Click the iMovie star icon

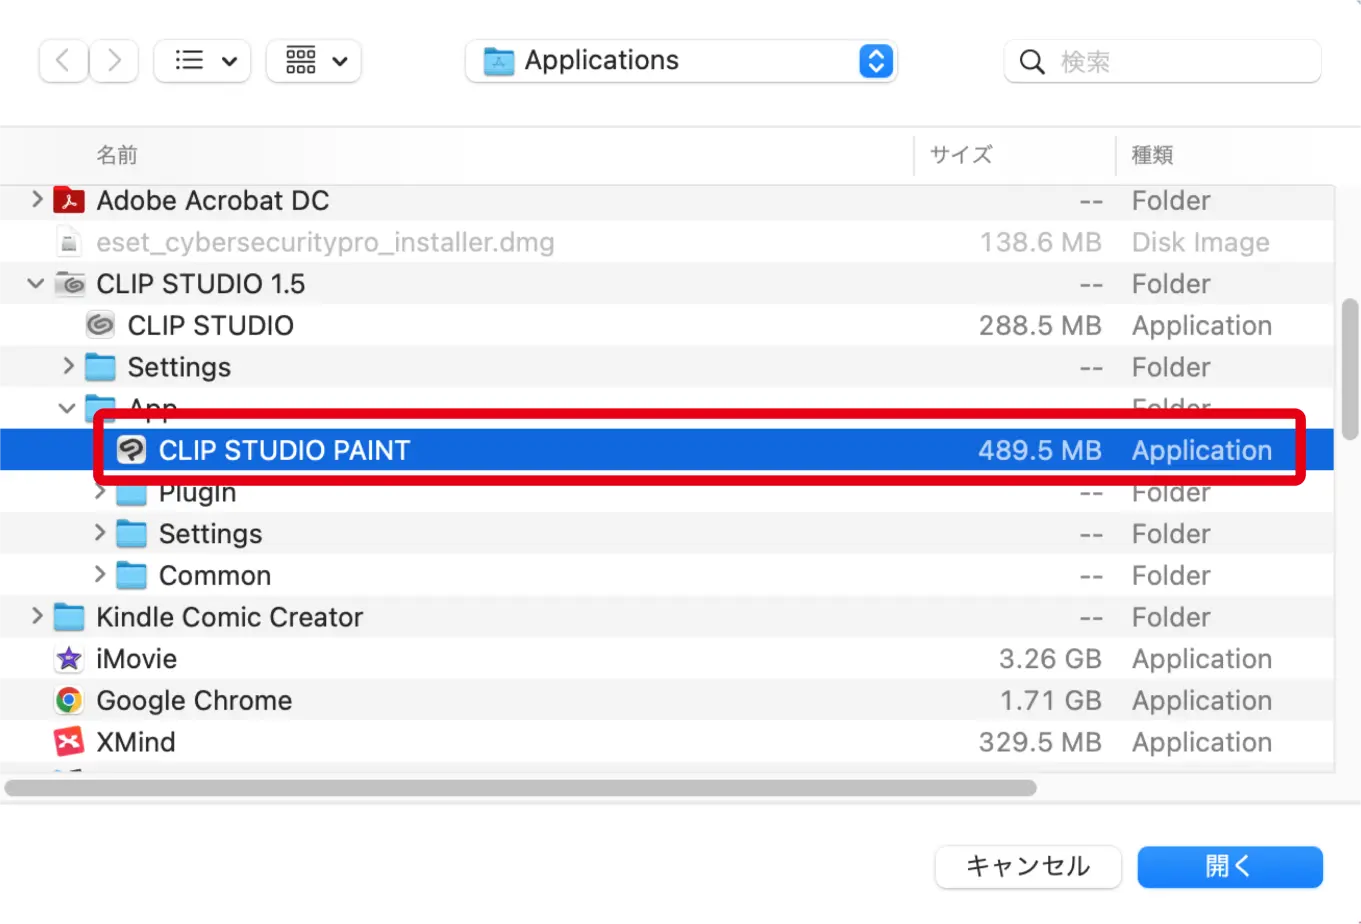tap(68, 659)
